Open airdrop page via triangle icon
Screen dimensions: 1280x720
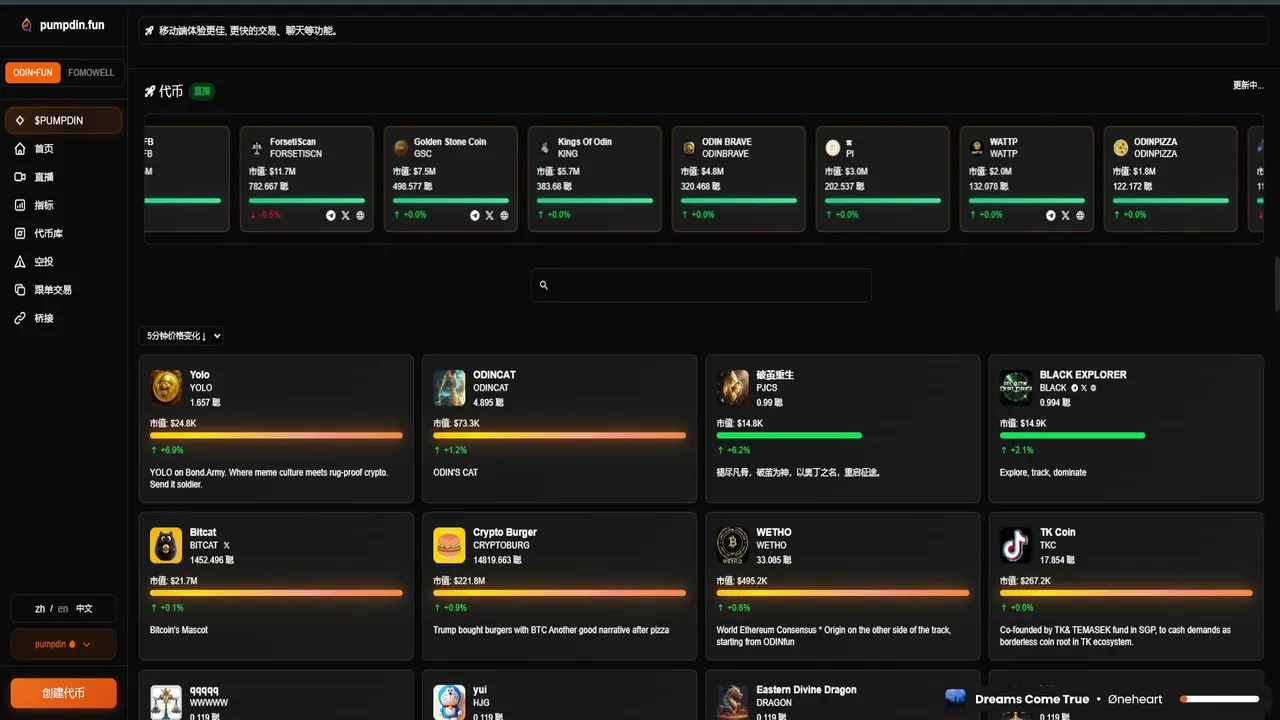pos(20,262)
